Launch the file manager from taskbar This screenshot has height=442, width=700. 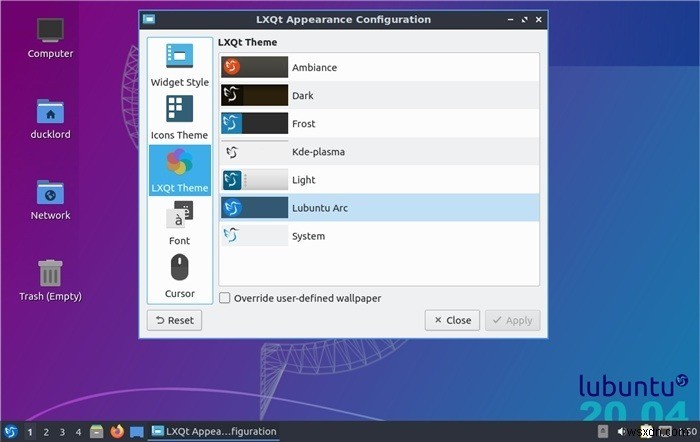point(97,432)
